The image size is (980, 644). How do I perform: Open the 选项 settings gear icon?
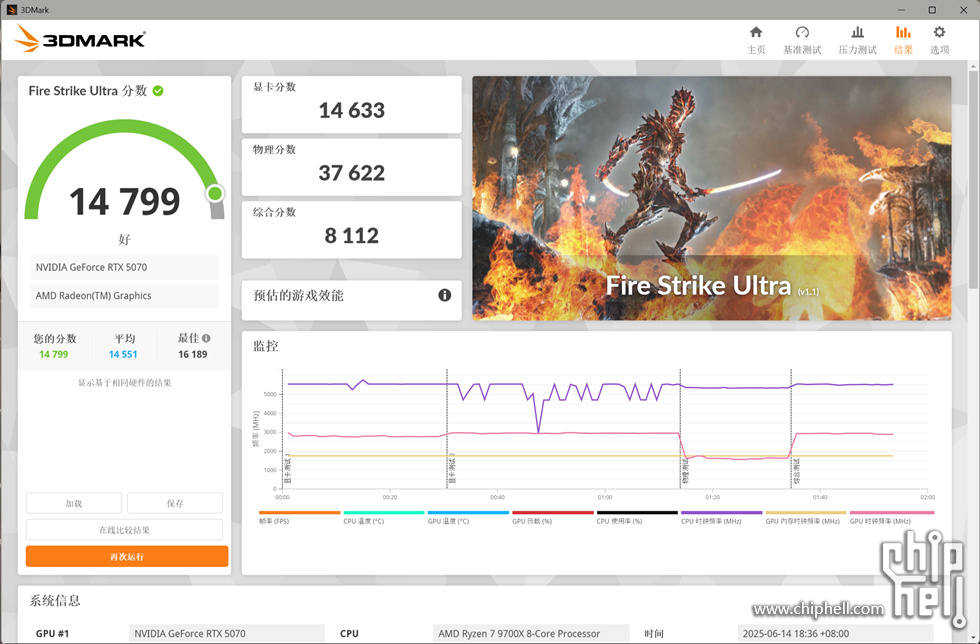[x=939, y=33]
